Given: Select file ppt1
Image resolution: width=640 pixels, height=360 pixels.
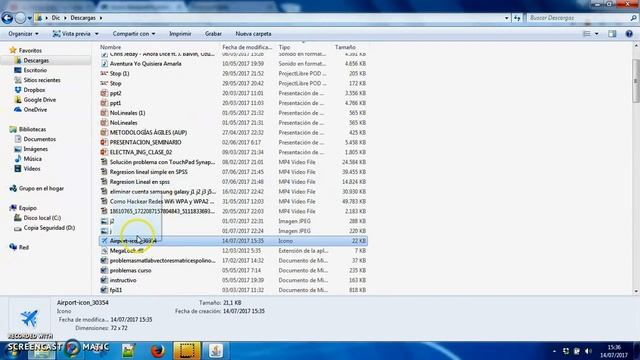Looking at the screenshot, I should (115, 103).
